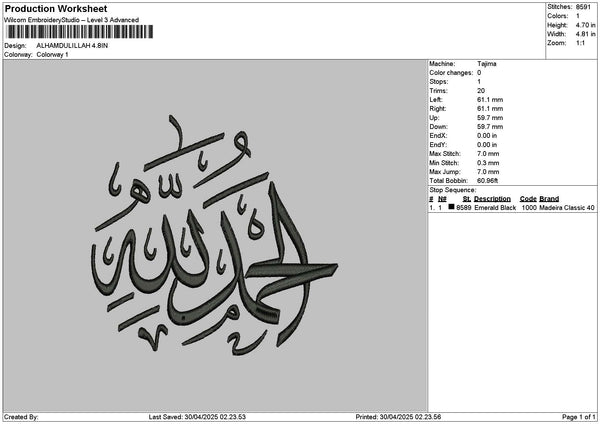Select the Right 61.1 mm value
Viewport: 600px width, 424px height.
coord(490,109)
